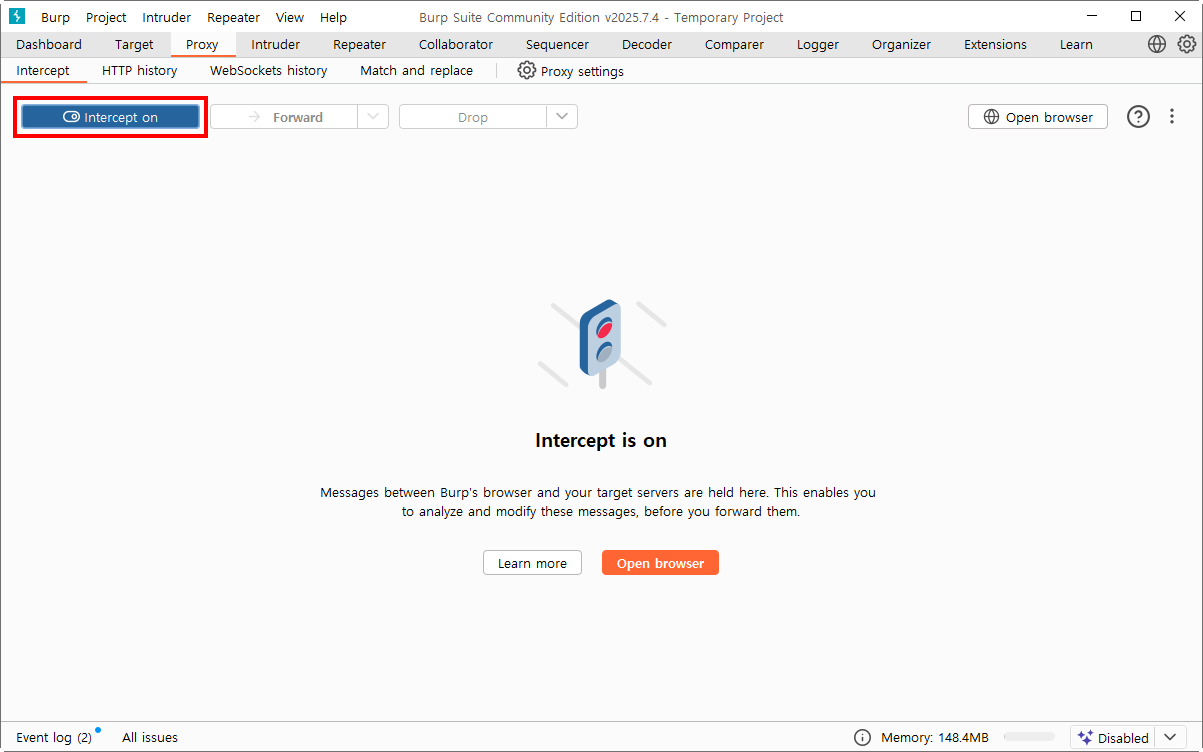1203x752 pixels.
Task: Switch to the Logger tab
Action: tap(818, 44)
